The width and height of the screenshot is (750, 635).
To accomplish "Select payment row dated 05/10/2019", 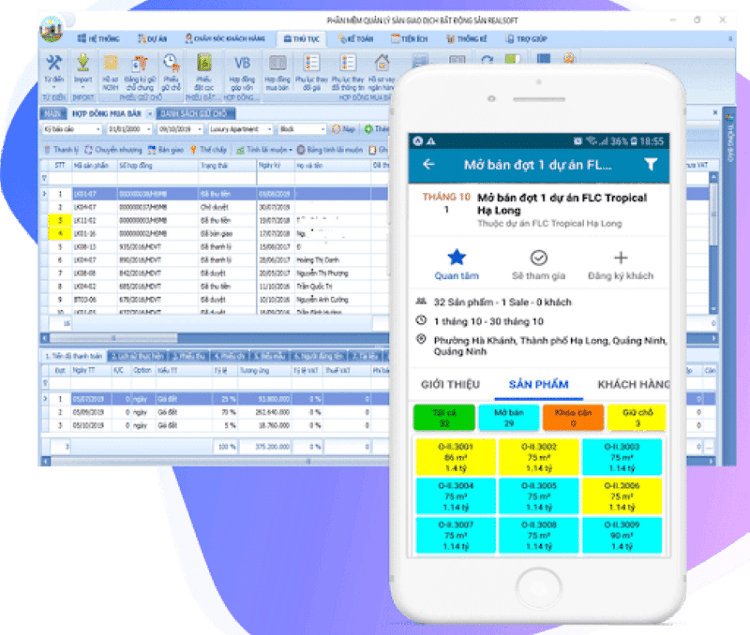I will click(x=214, y=425).
